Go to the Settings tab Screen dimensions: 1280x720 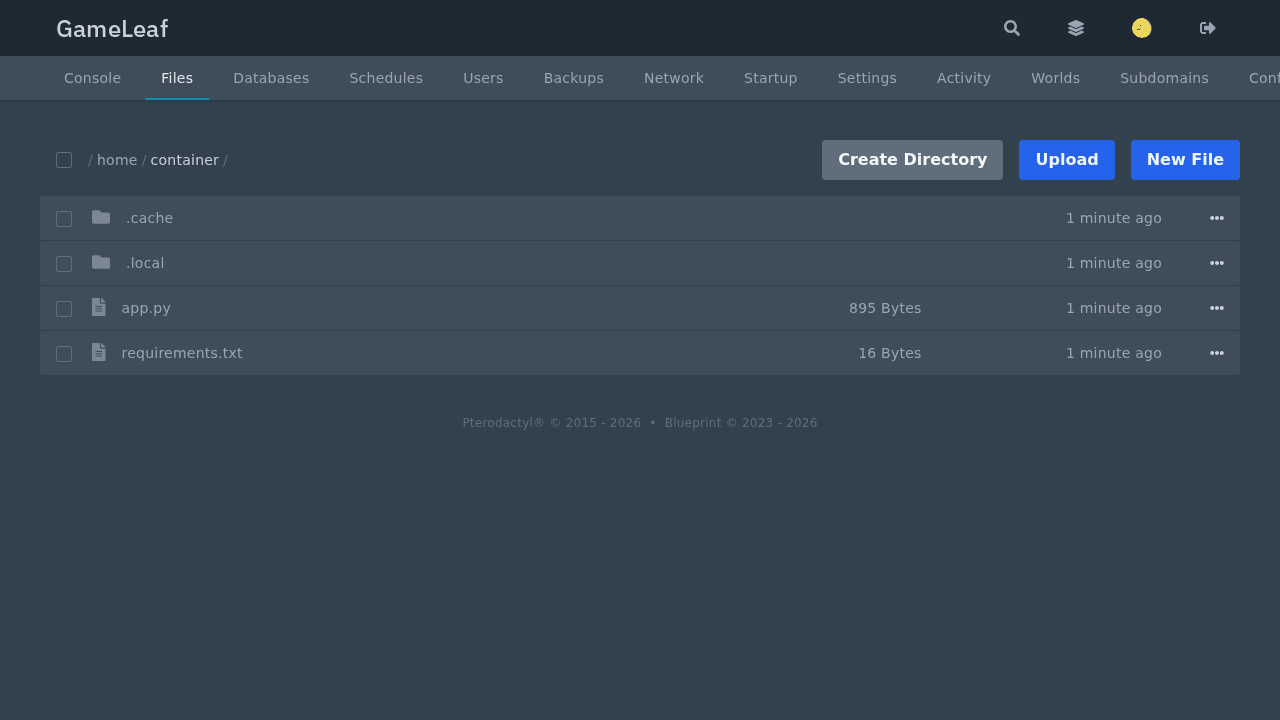point(867,78)
